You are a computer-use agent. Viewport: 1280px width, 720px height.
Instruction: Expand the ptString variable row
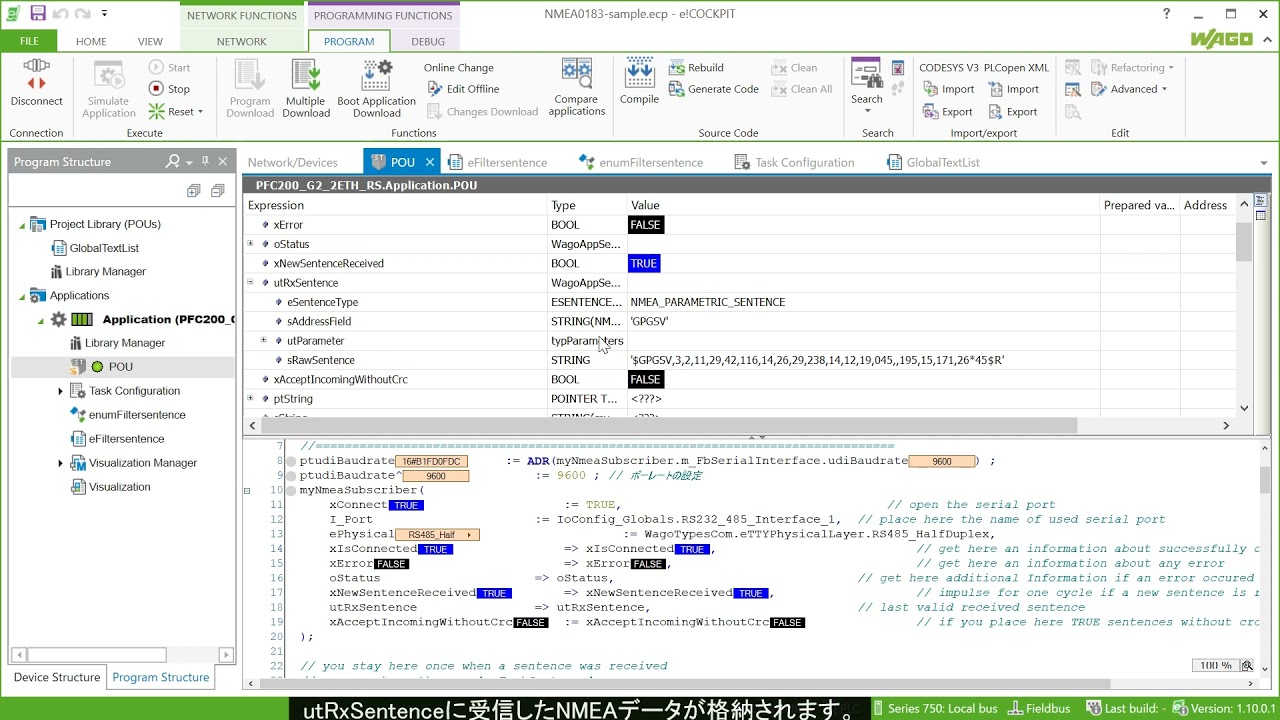click(251, 399)
